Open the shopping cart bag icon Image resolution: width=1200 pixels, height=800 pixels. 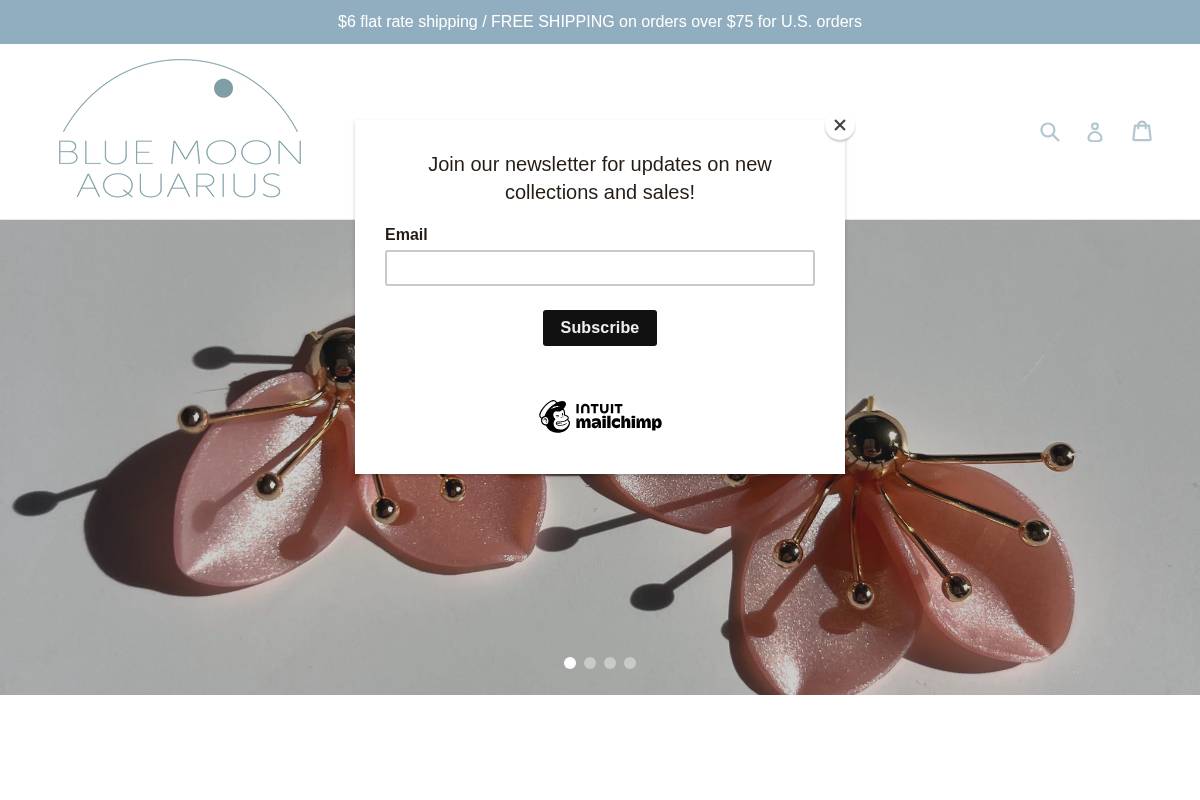click(x=1142, y=131)
